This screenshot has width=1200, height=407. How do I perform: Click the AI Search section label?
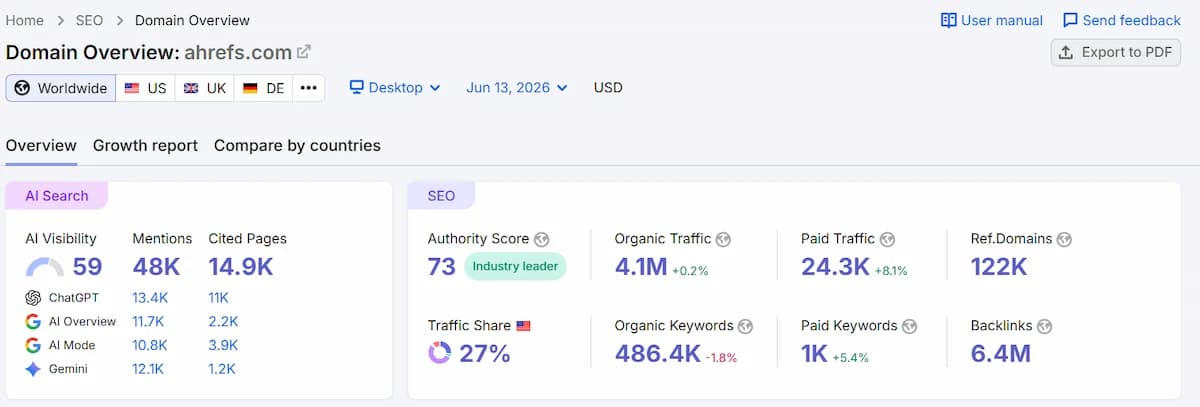pyautogui.click(x=57, y=196)
